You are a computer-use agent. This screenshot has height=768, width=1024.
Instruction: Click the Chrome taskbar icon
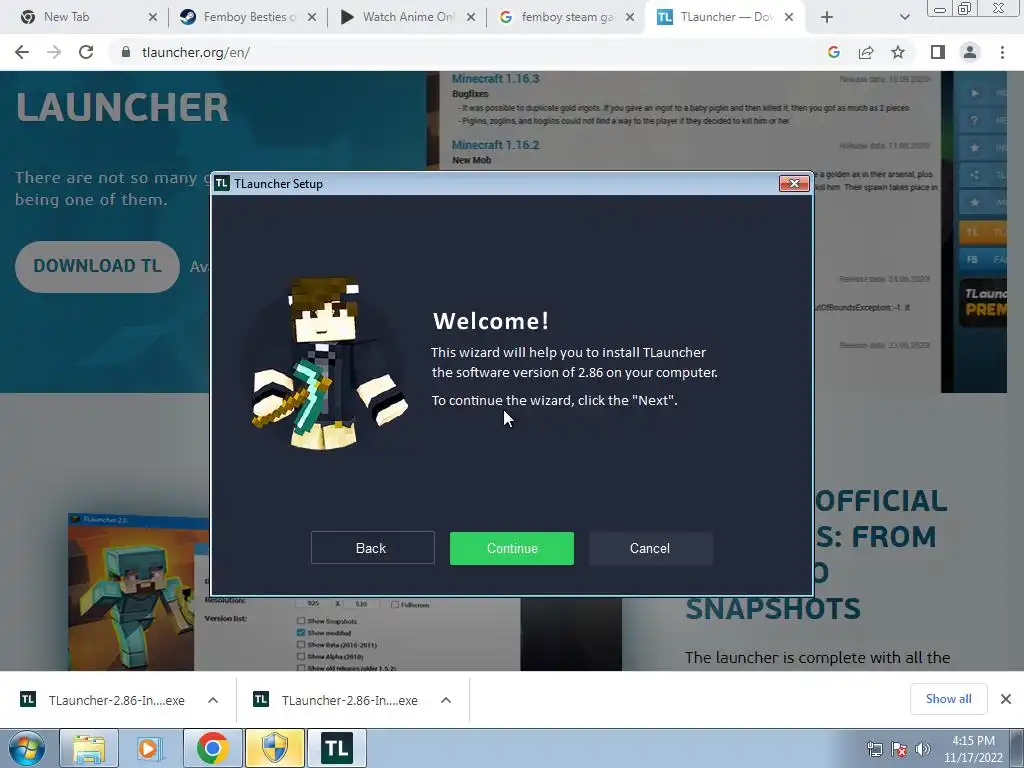(212, 748)
